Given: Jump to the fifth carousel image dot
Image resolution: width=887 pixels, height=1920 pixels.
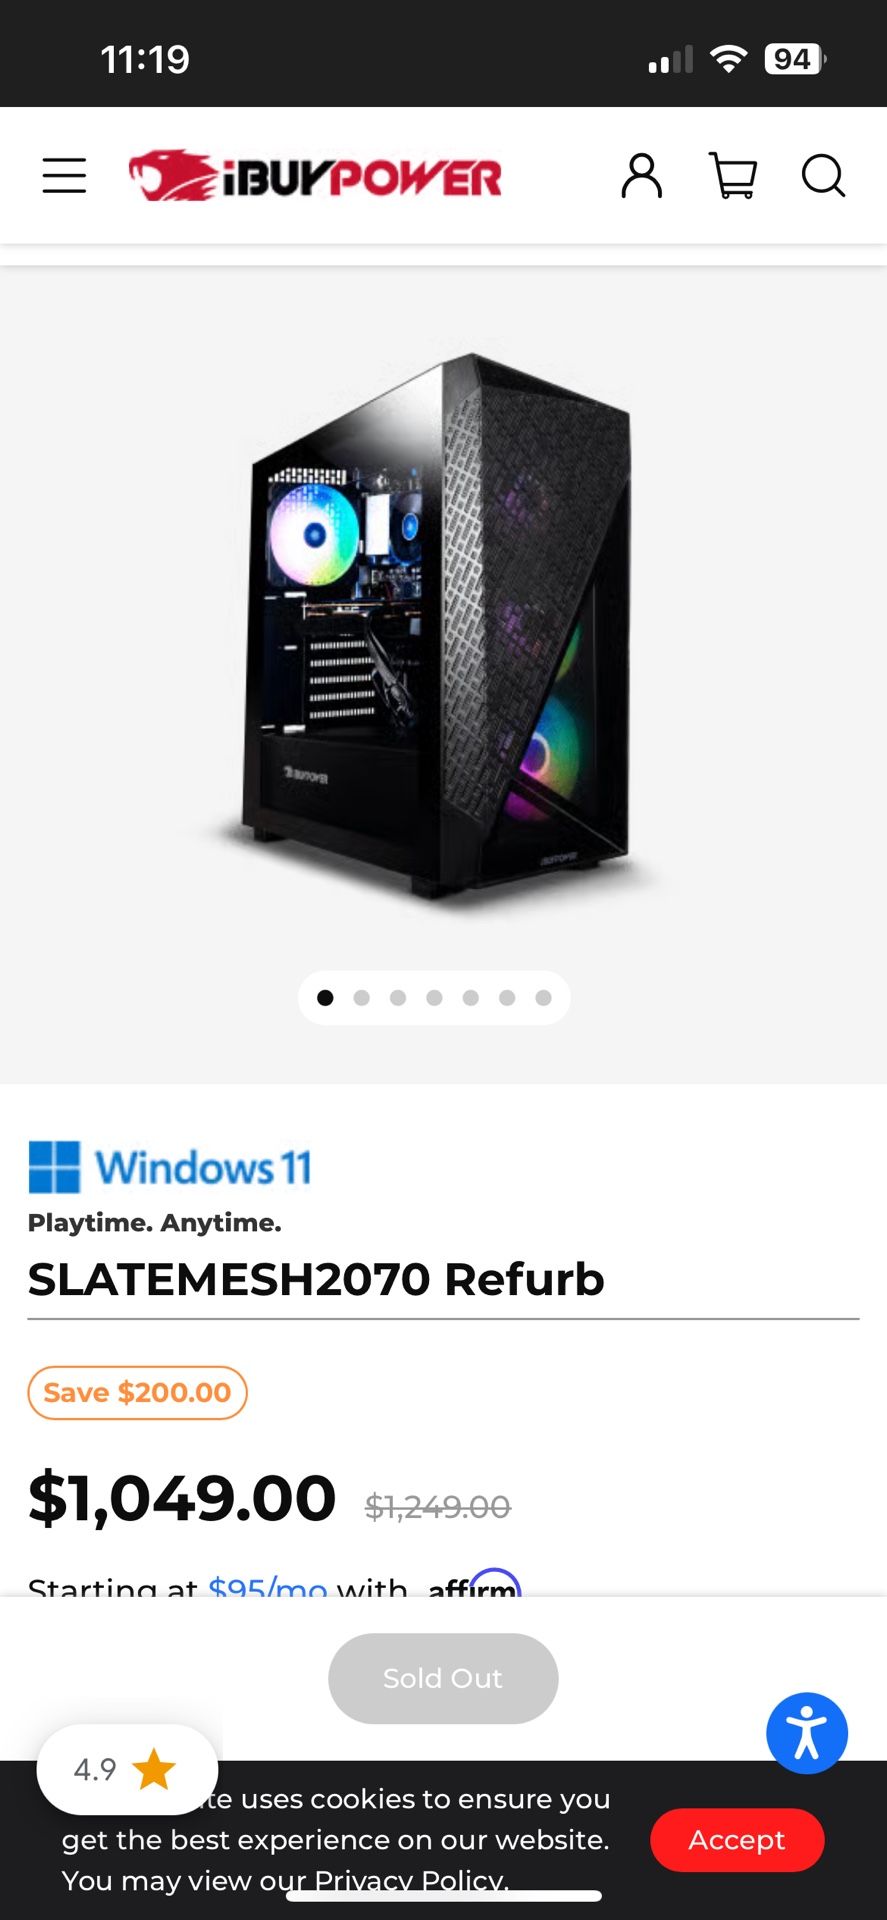Looking at the screenshot, I should point(471,997).
